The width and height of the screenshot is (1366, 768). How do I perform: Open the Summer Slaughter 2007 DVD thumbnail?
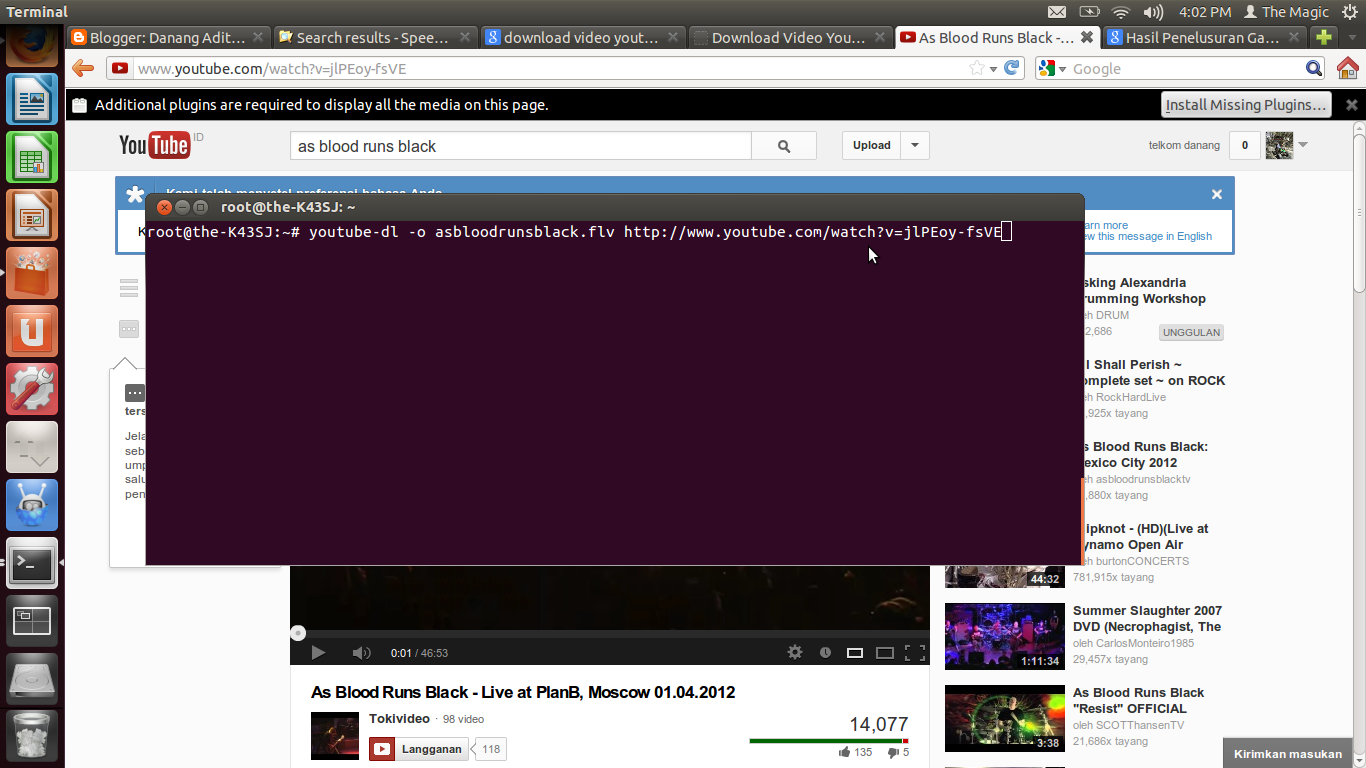point(1004,636)
